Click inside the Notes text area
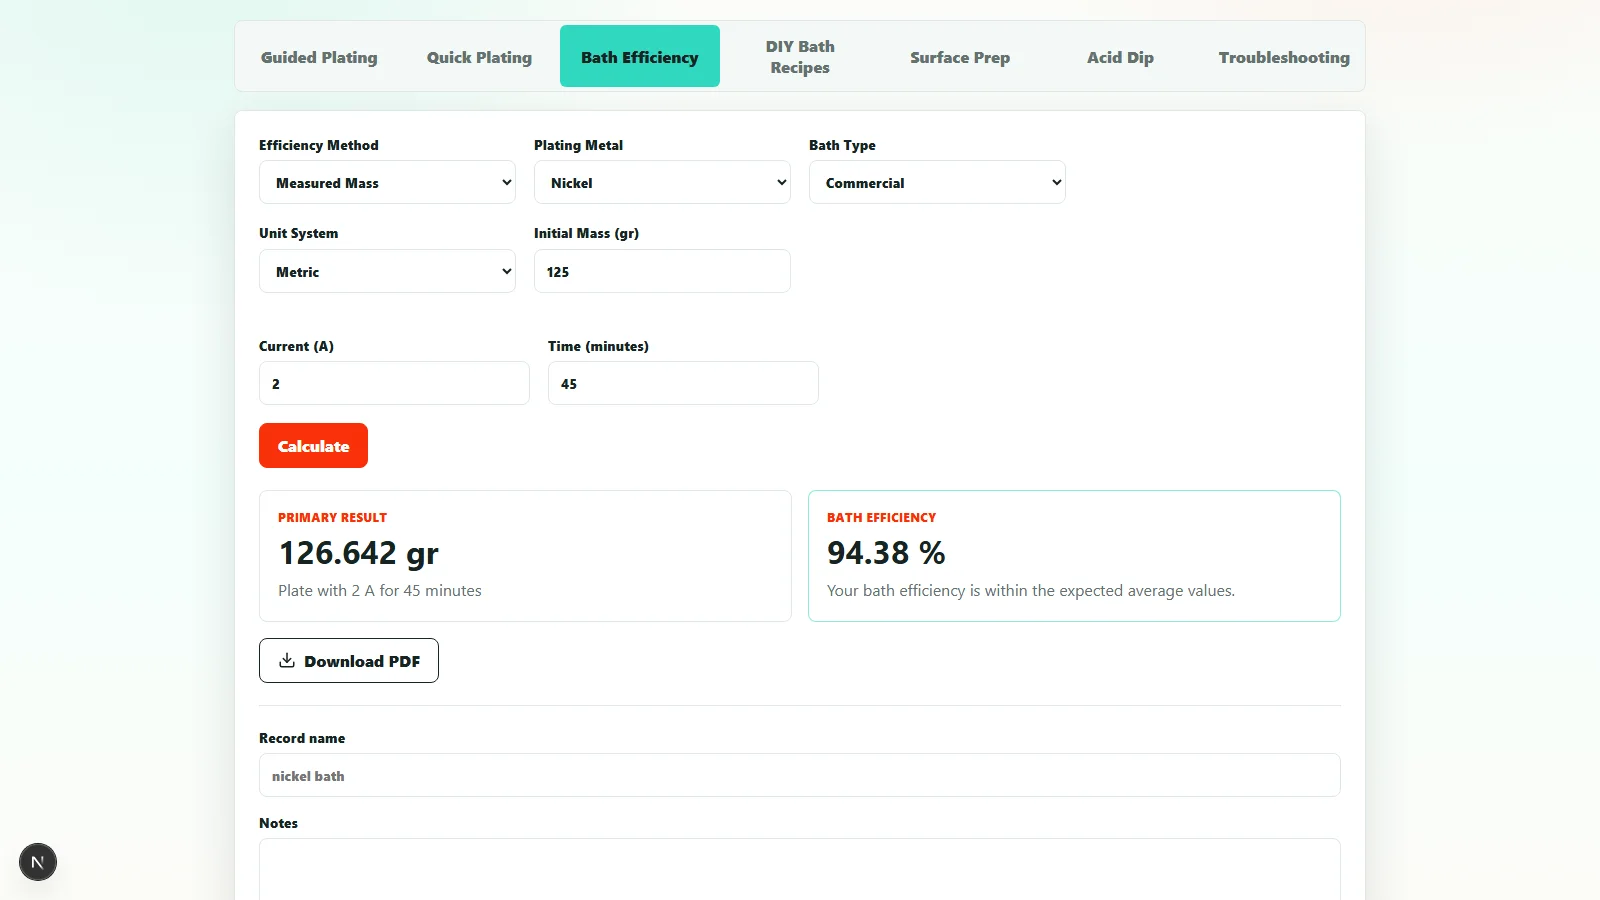The width and height of the screenshot is (1600, 900). [x=800, y=869]
